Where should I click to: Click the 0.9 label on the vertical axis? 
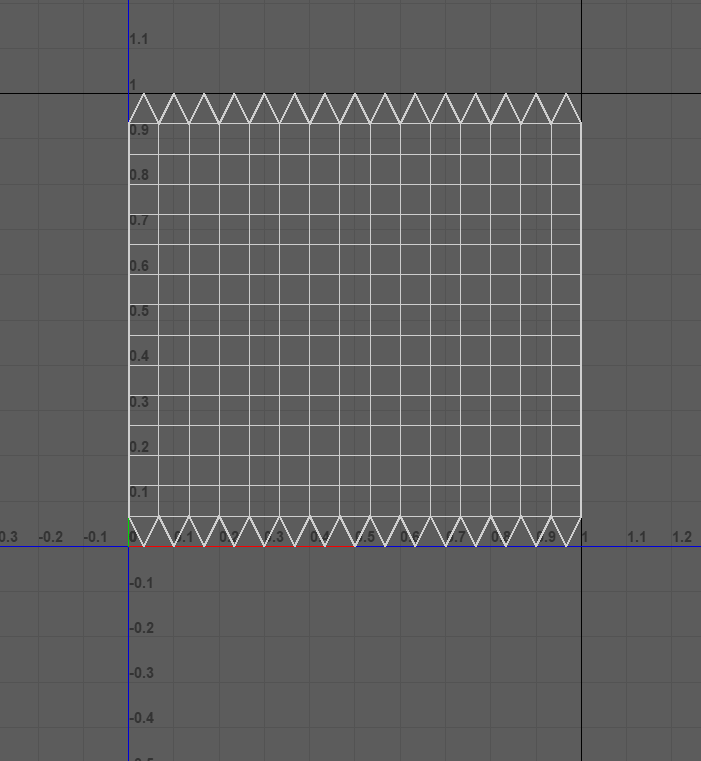click(x=139, y=130)
